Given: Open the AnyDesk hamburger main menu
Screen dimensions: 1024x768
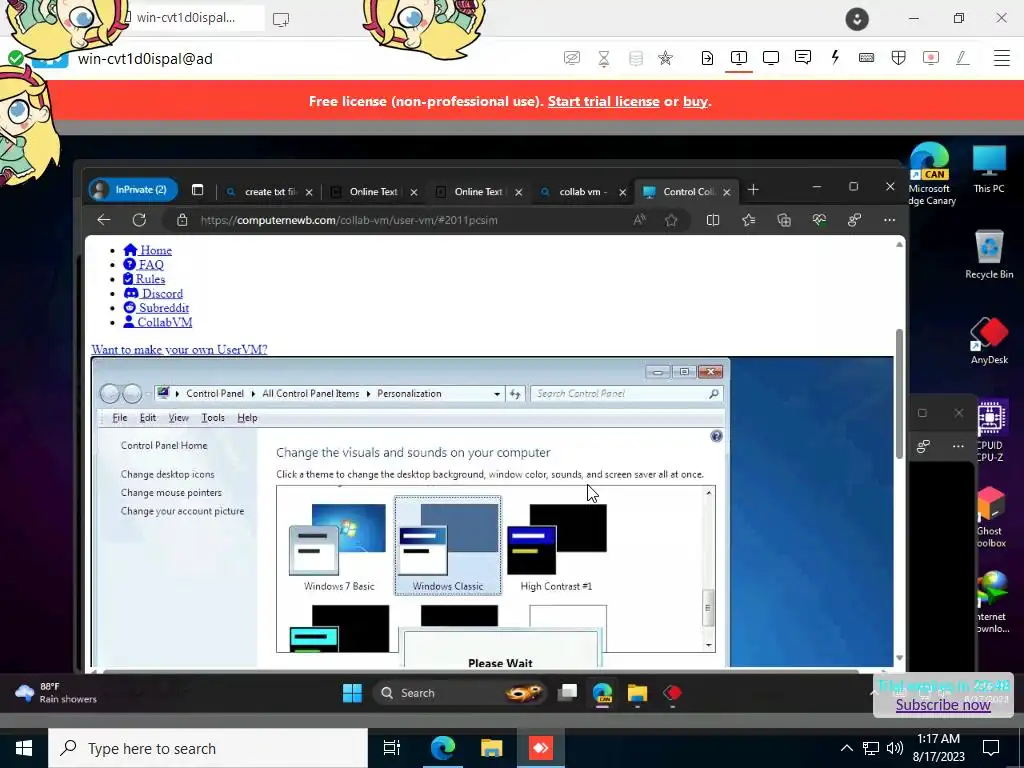Looking at the screenshot, I should point(1002,58).
